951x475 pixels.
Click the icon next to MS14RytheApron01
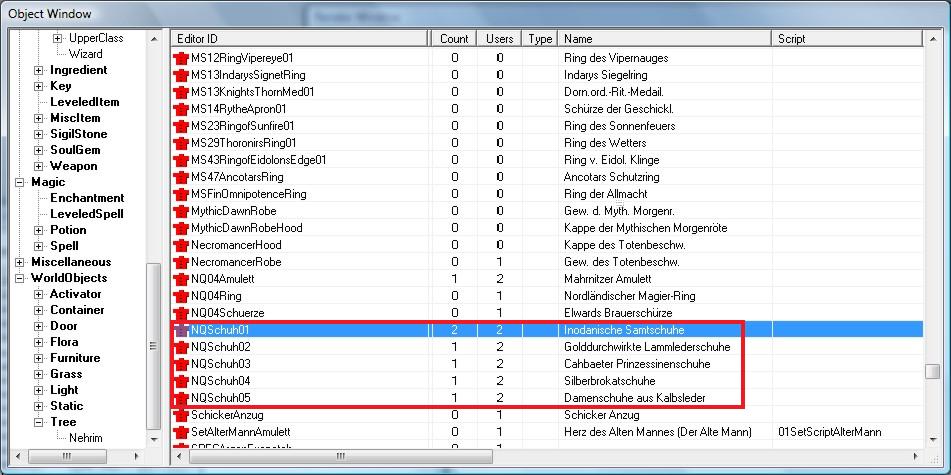coord(182,109)
